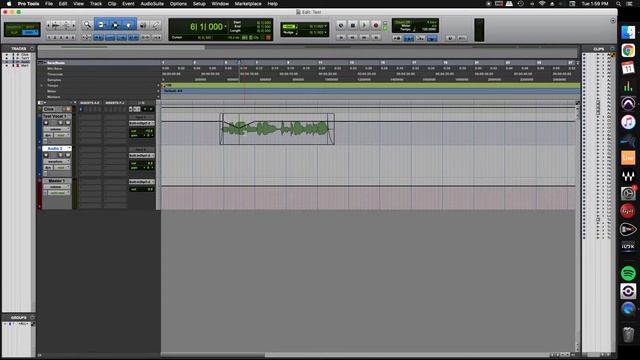Mute the Test Vocal 1 track
The height and width of the screenshot is (360, 640).
point(67,123)
